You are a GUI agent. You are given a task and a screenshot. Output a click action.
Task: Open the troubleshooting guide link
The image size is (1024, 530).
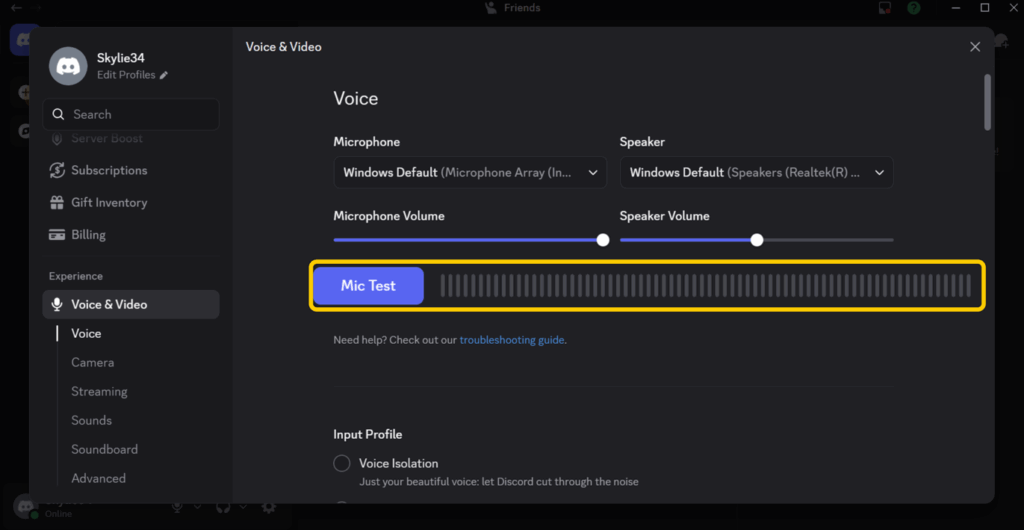[511, 340]
